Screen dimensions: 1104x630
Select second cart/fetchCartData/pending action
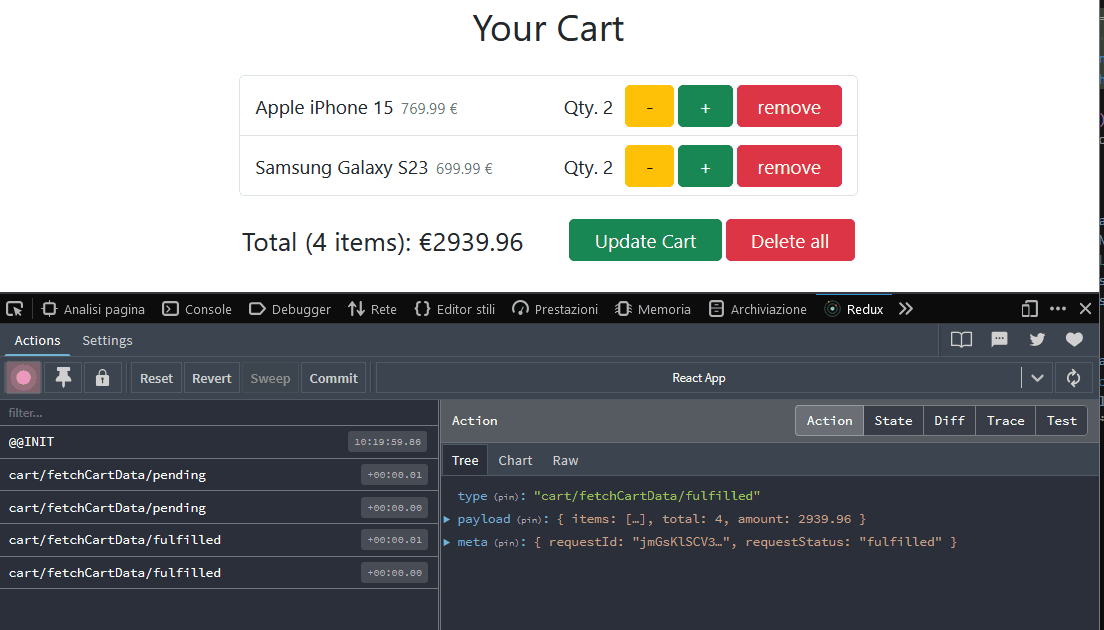pos(219,508)
